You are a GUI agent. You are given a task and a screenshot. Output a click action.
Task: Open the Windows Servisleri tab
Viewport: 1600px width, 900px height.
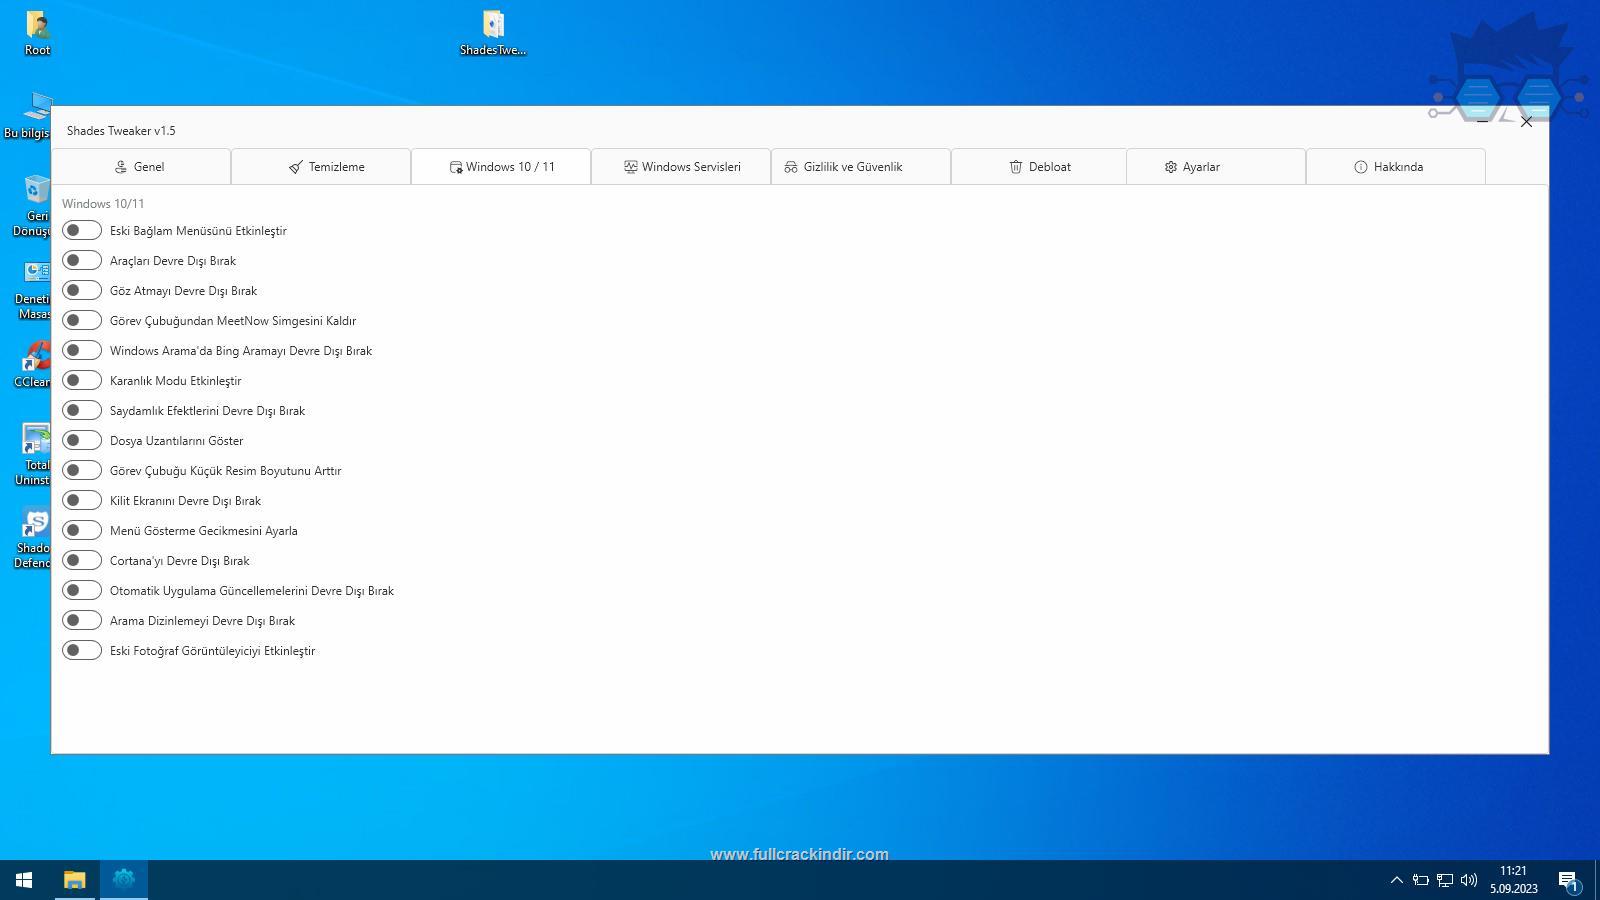pos(681,167)
